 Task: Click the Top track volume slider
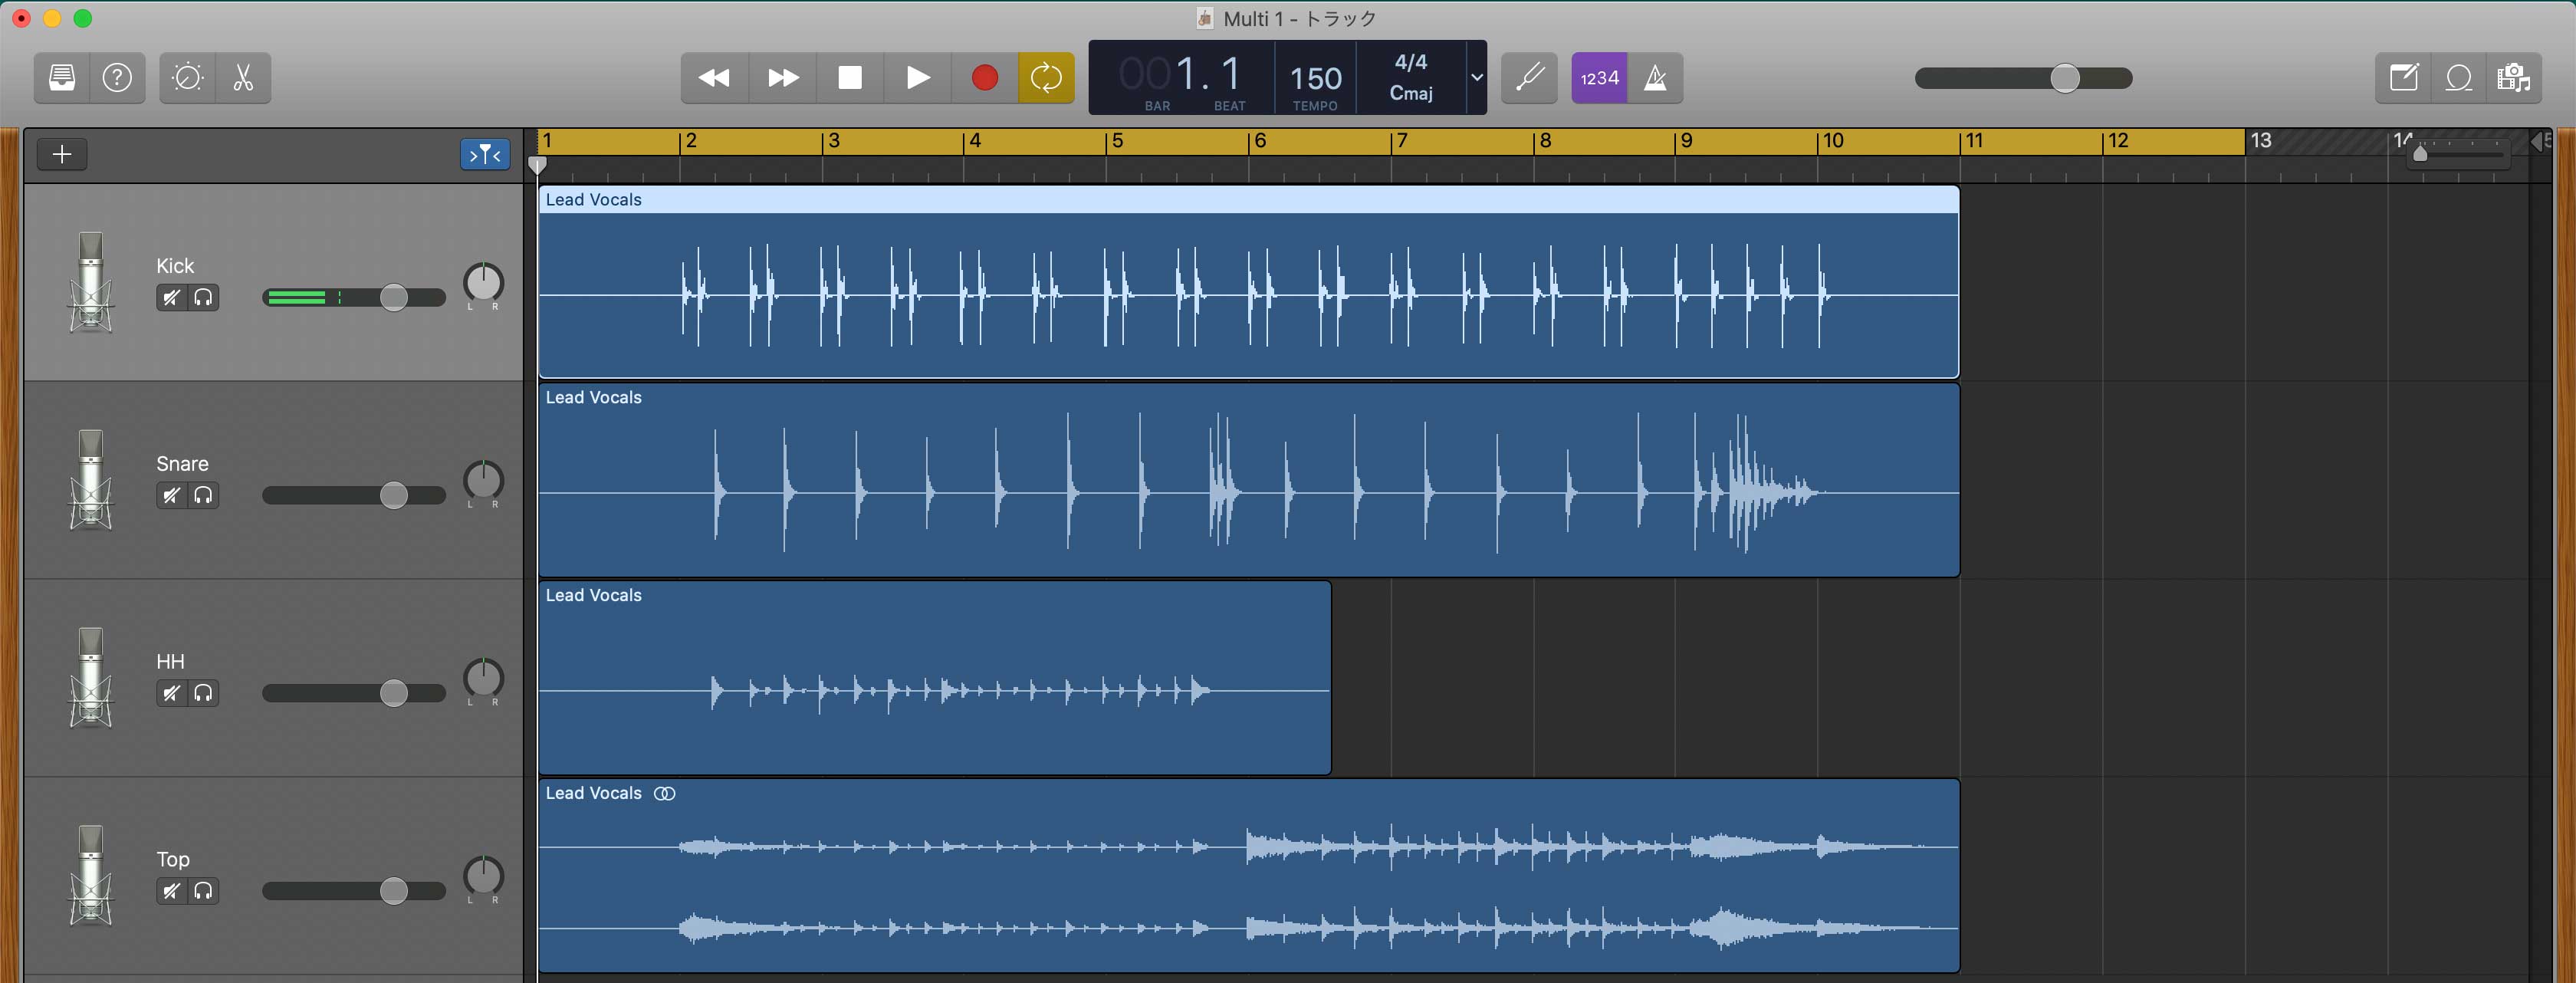click(354, 891)
